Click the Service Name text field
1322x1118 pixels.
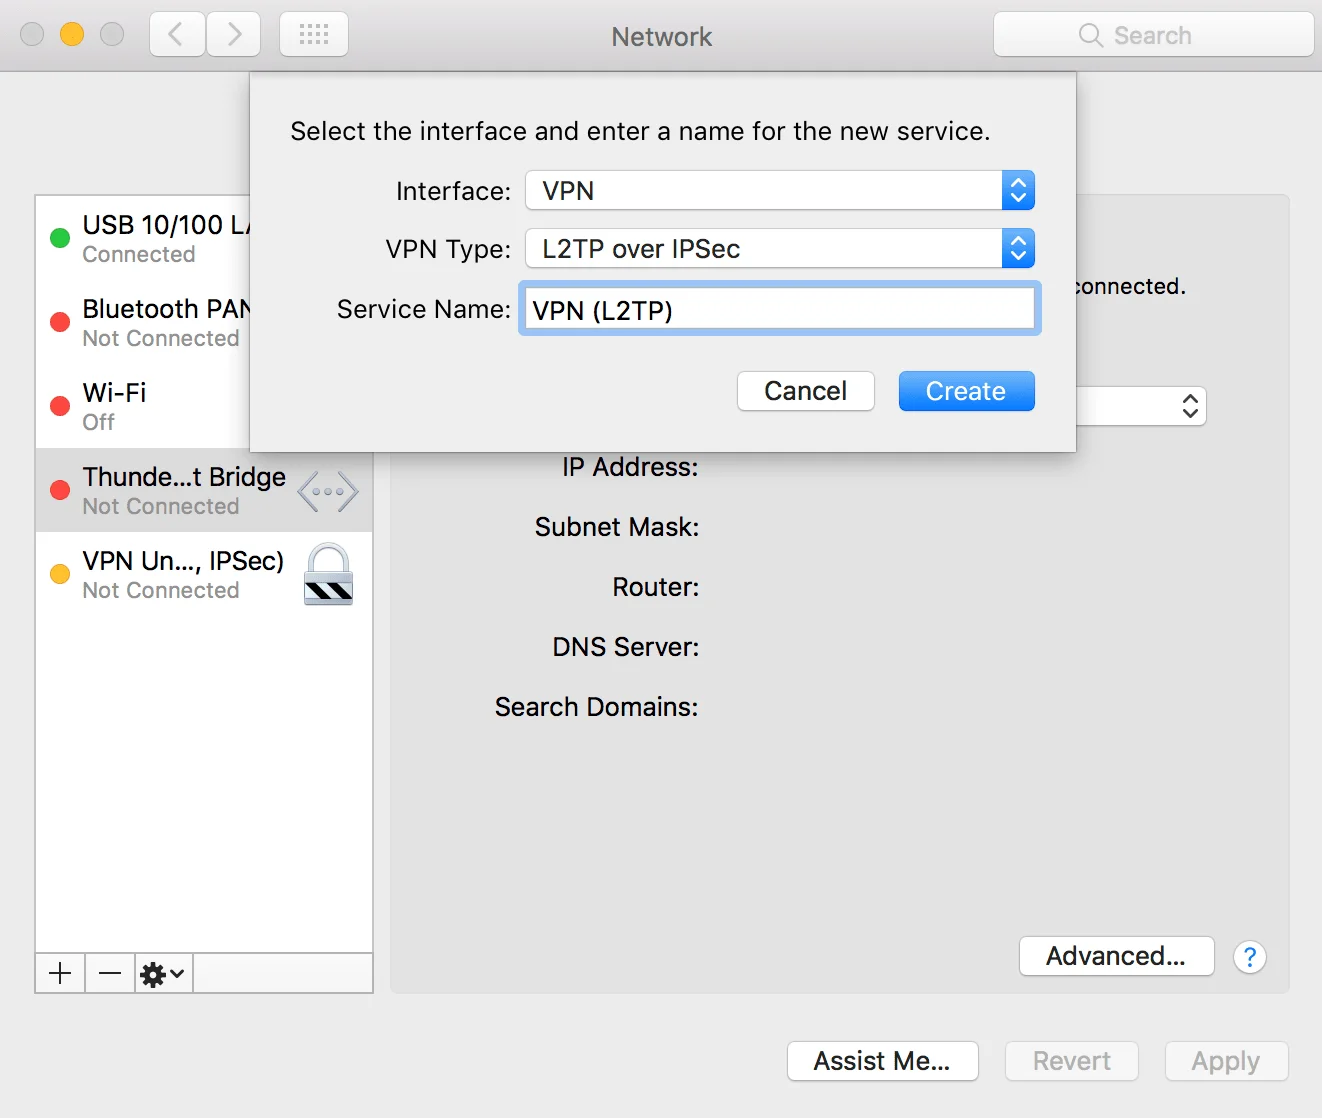780,310
